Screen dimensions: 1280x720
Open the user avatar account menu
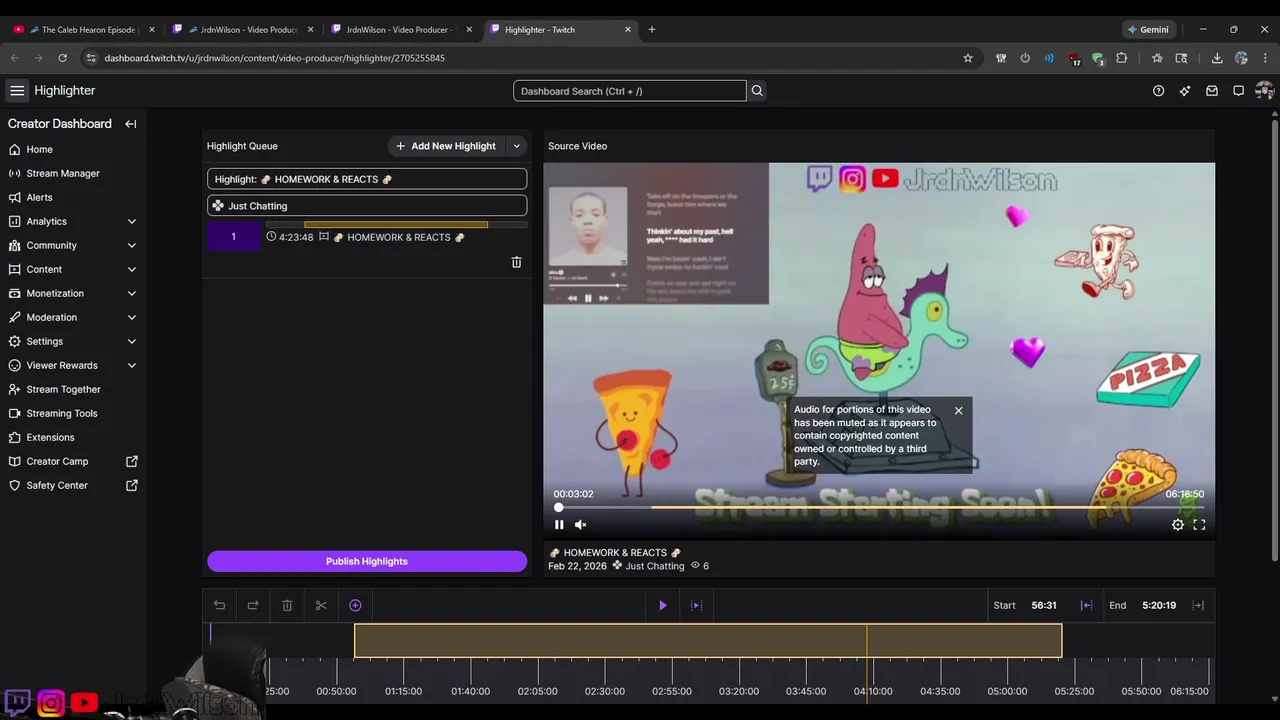[x=1264, y=91]
